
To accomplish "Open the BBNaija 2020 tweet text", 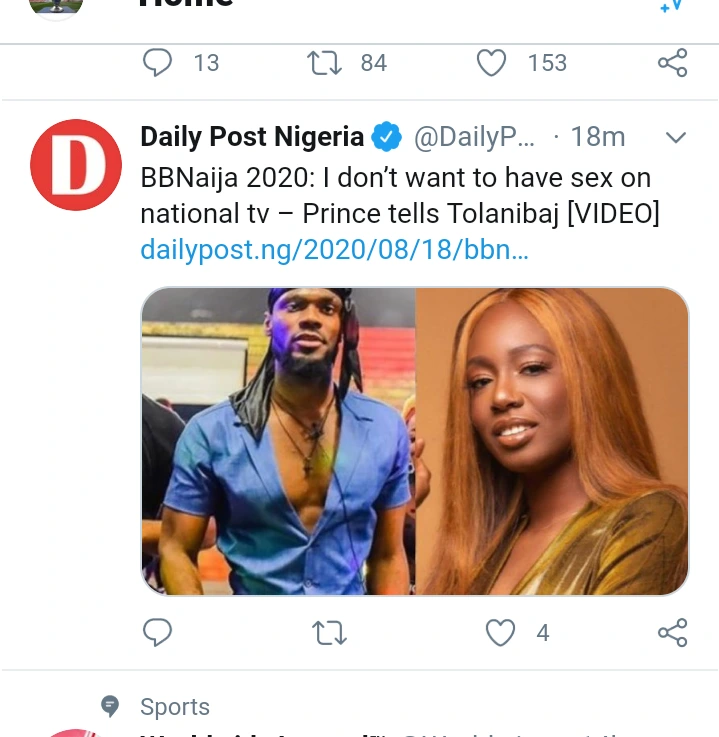I will click(398, 196).
